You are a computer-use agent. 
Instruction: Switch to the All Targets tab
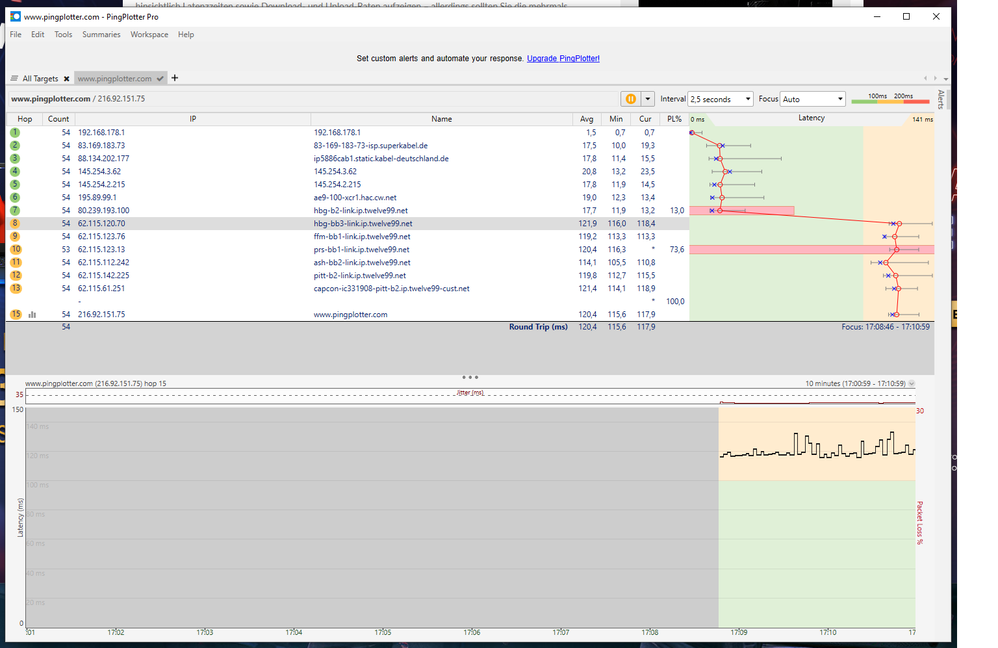click(x=40, y=78)
